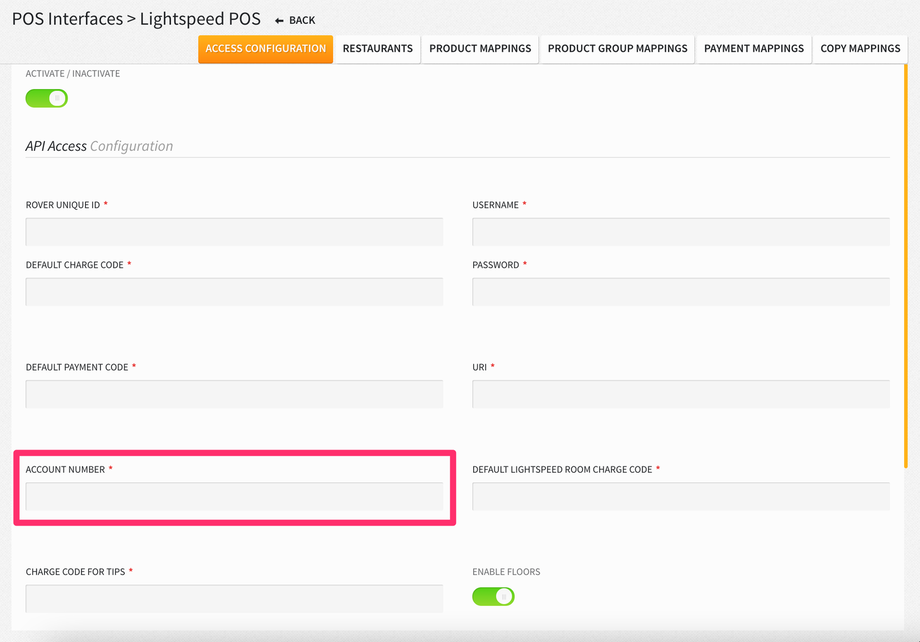The height and width of the screenshot is (642, 920).
Task: Click the 'POS Interfaces > Lightspeed POS' title
Action: pos(136,19)
